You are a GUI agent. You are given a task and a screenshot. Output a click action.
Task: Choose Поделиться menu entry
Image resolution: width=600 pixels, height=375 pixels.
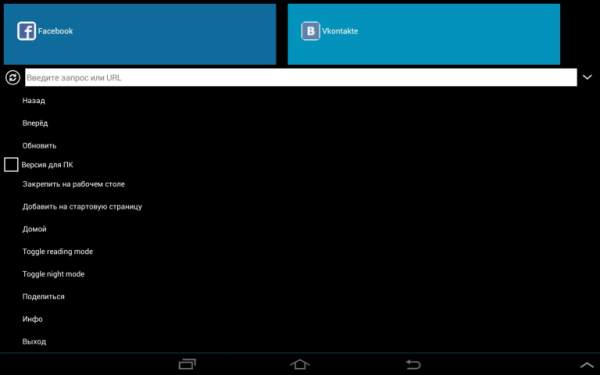click(44, 297)
